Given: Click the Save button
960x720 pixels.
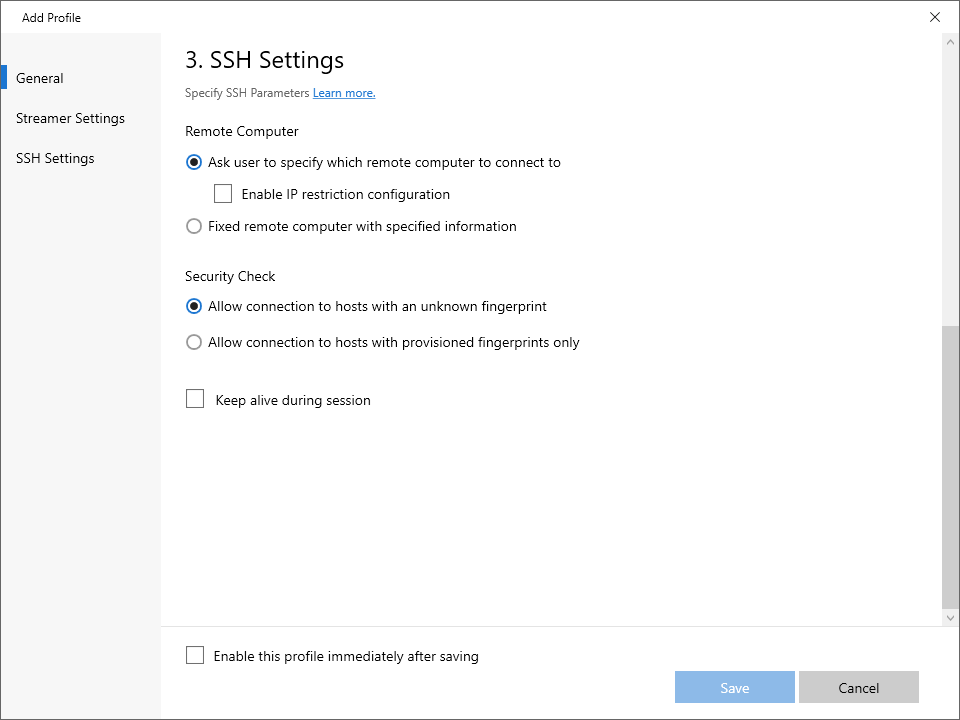Looking at the screenshot, I should point(734,687).
